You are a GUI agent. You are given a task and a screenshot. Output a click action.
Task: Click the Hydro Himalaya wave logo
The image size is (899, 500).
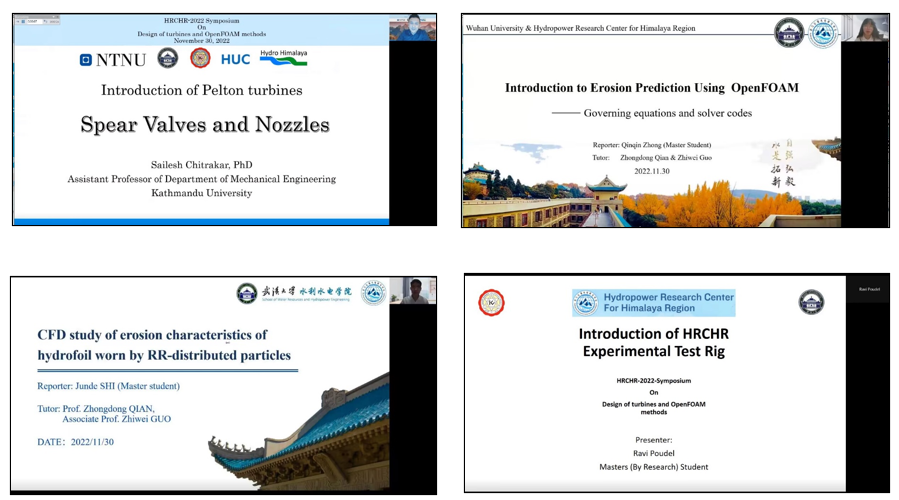click(283, 58)
